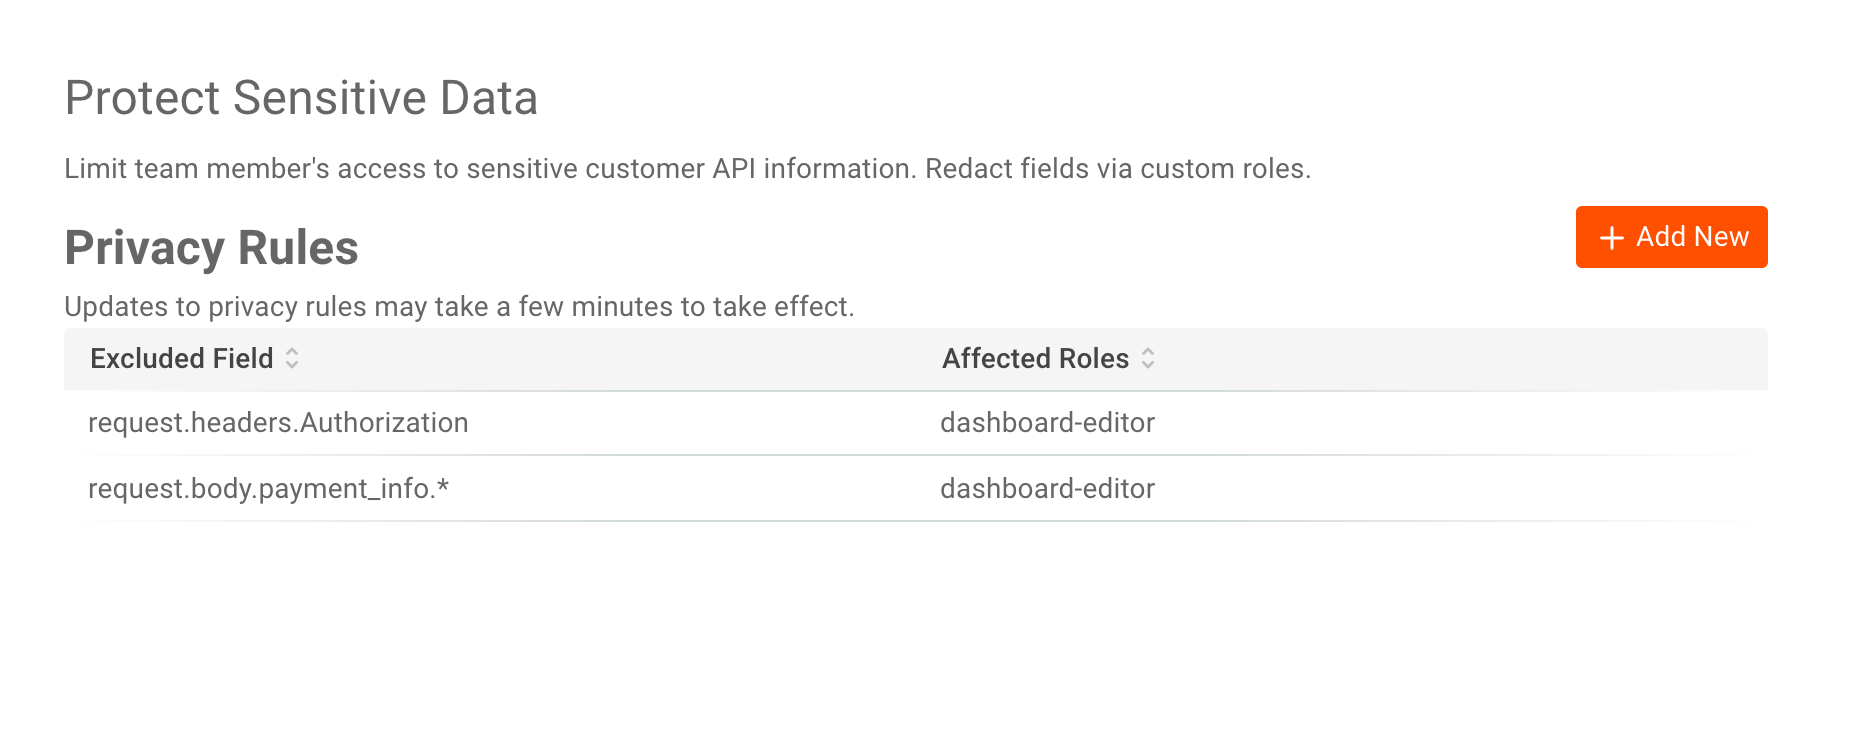Select the request.headers.Authorization field cell
Viewport: 1860px width, 730px height.
click(x=278, y=423)
